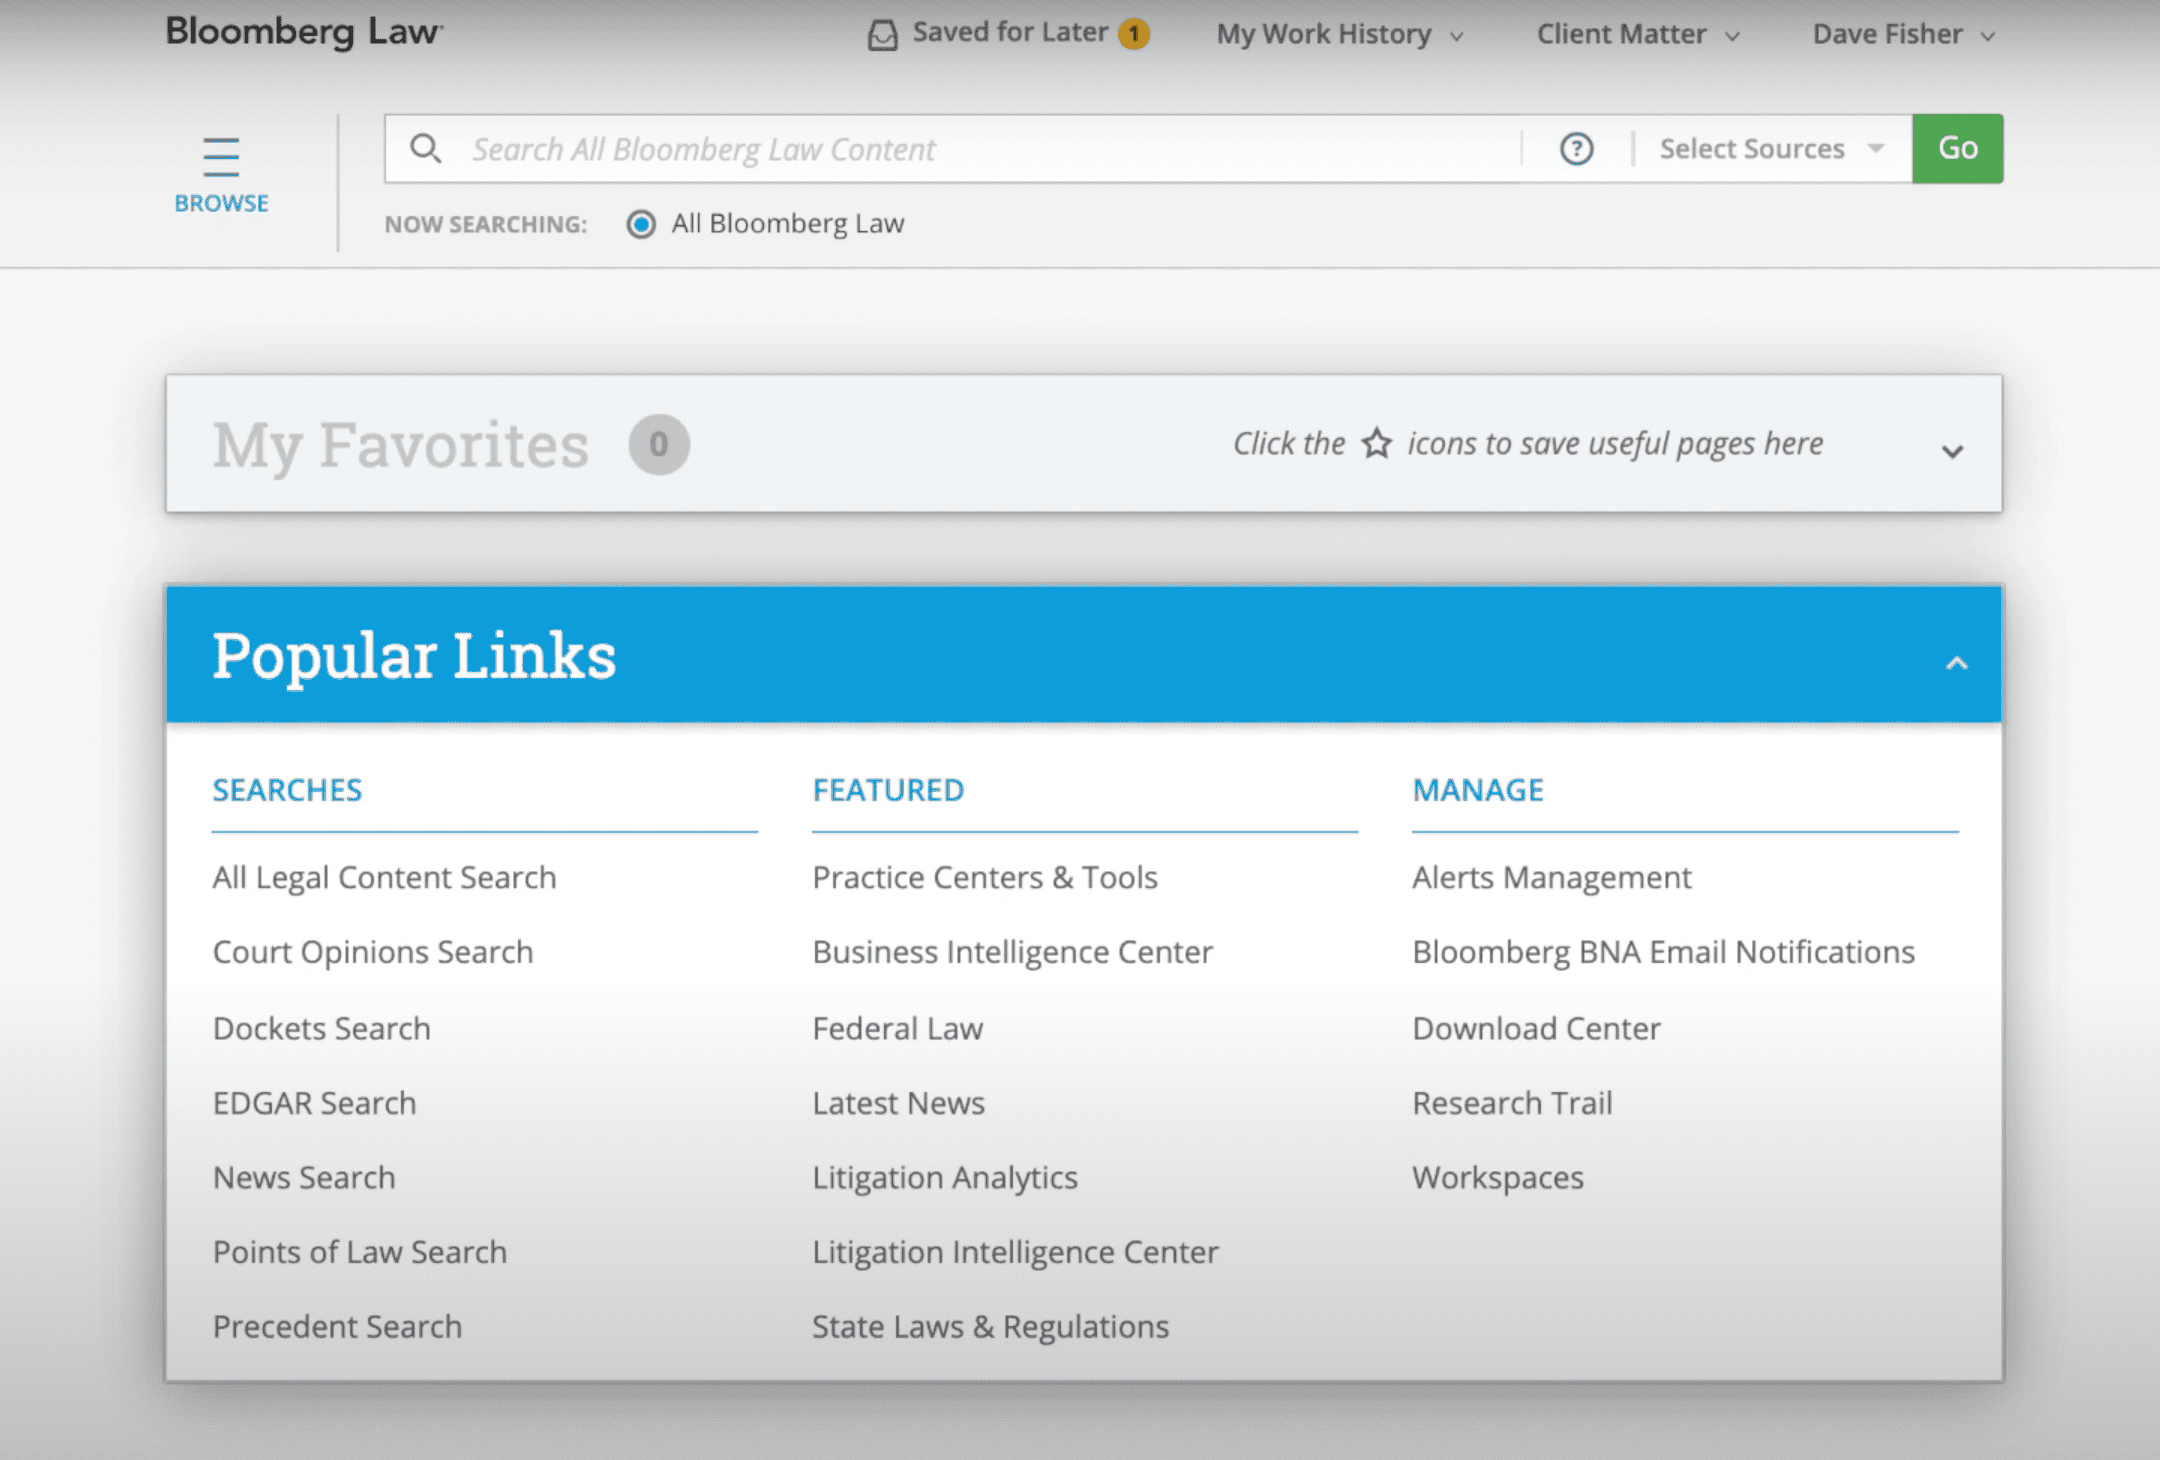Open the Browse hamburger menu

pos(221,159)
